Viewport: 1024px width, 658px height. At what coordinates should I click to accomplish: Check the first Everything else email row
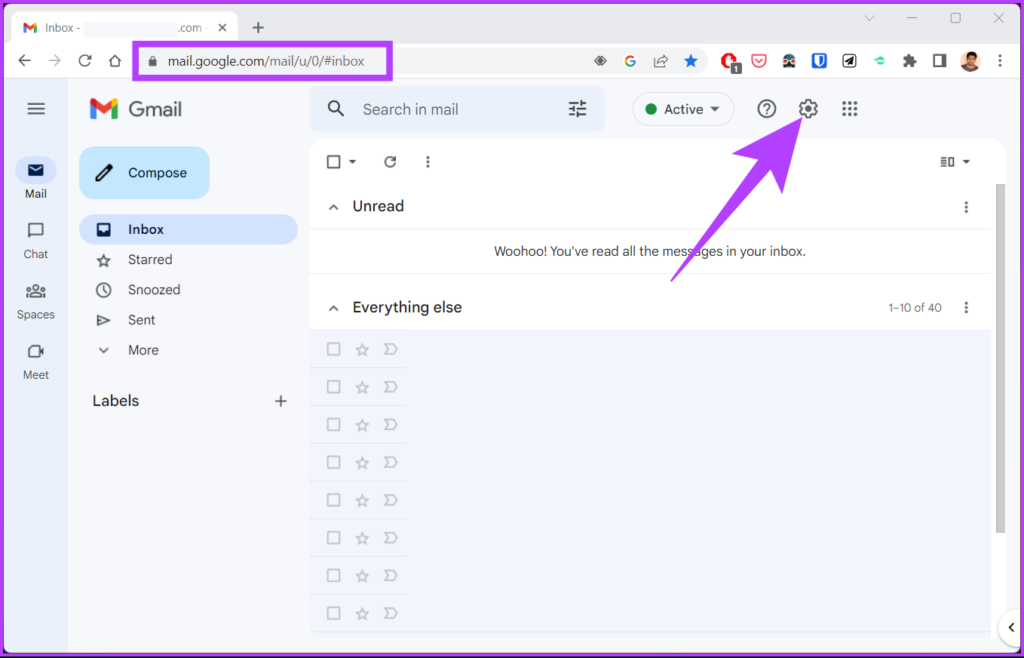(x=333, y=349)
